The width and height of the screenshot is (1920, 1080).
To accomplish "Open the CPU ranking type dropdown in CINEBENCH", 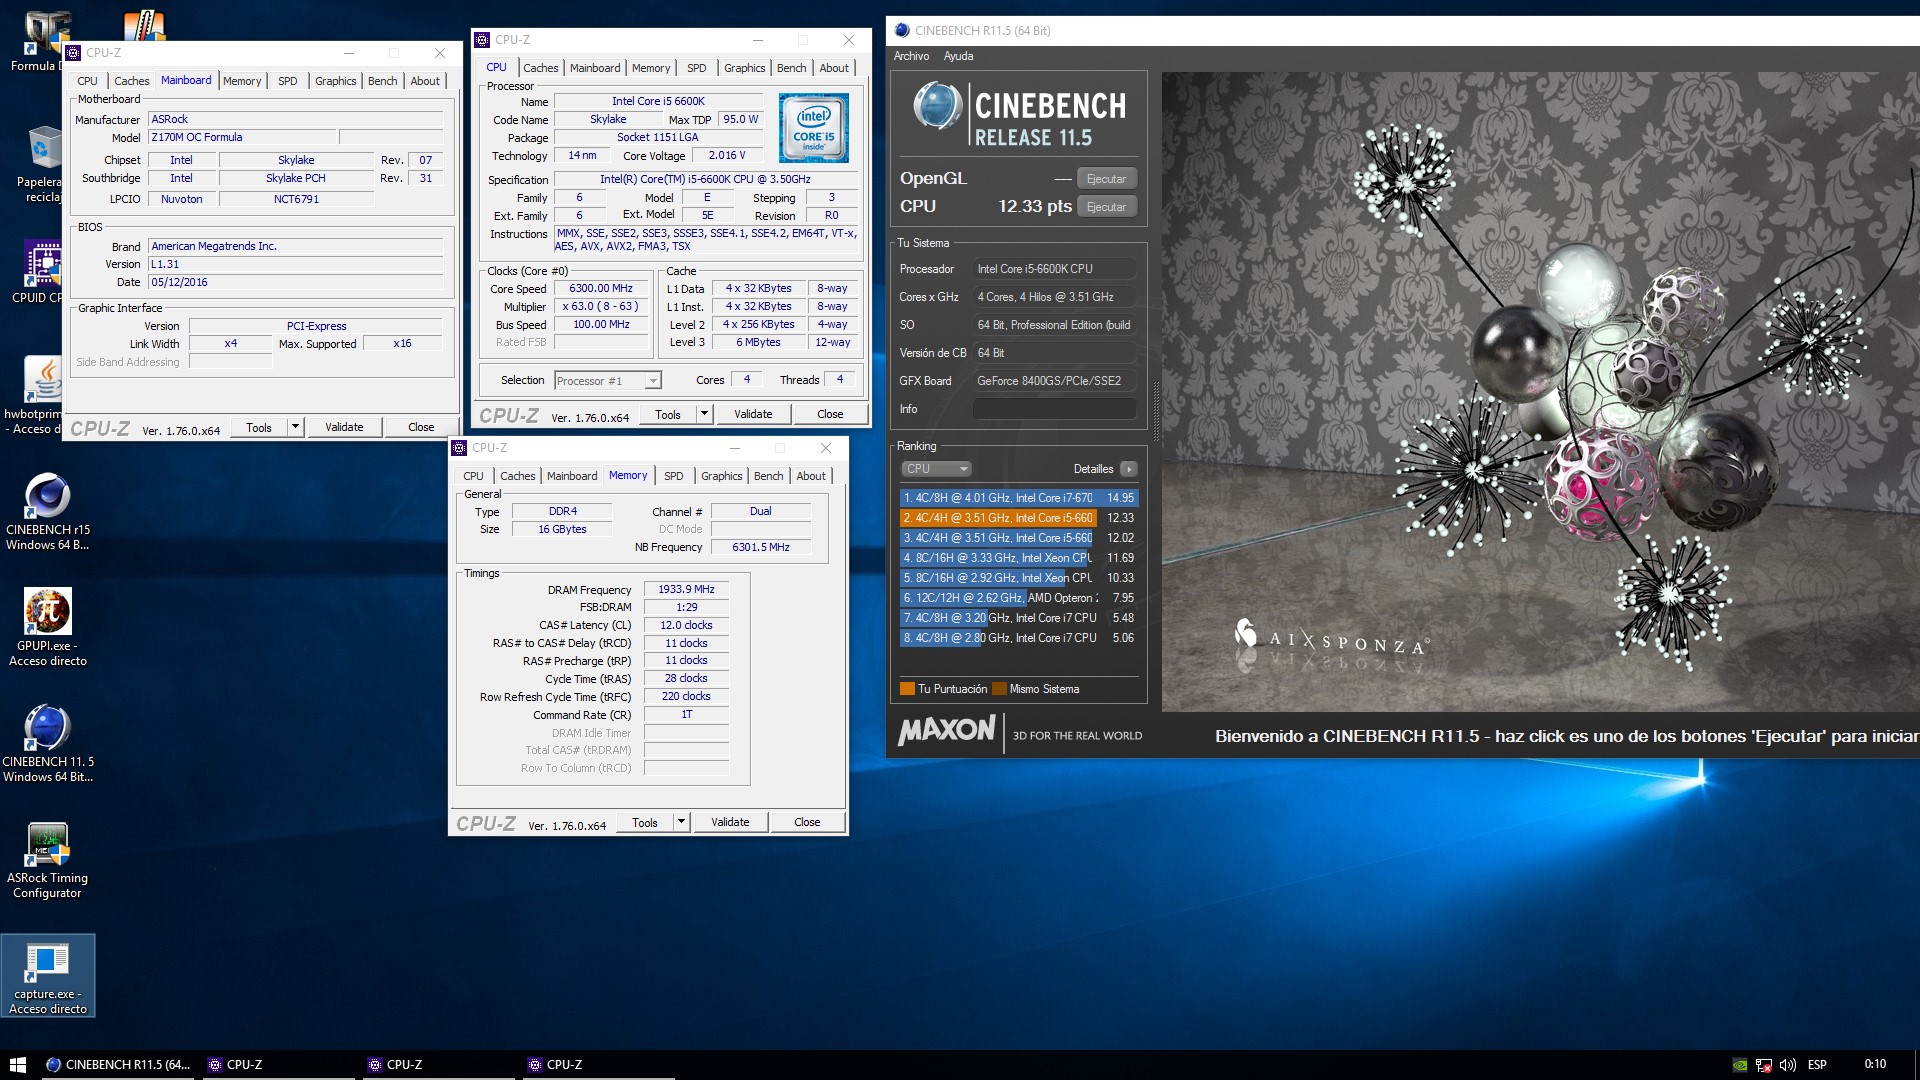I will 937,469.
